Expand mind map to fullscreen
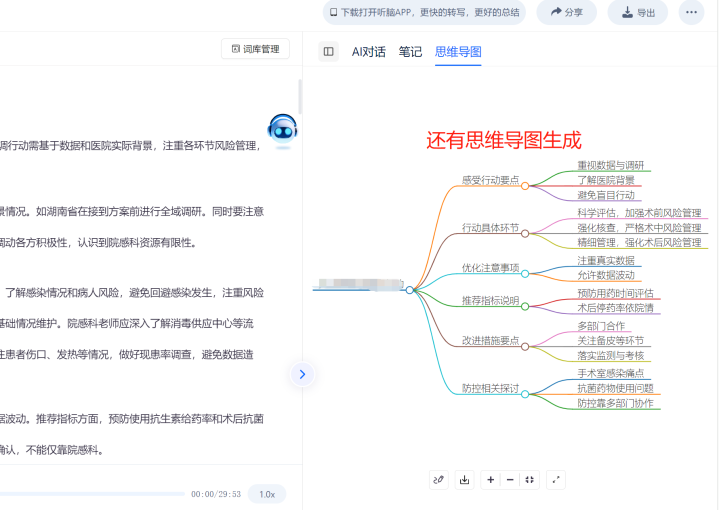Screen dimensions: 719x510 coord(556,480)
